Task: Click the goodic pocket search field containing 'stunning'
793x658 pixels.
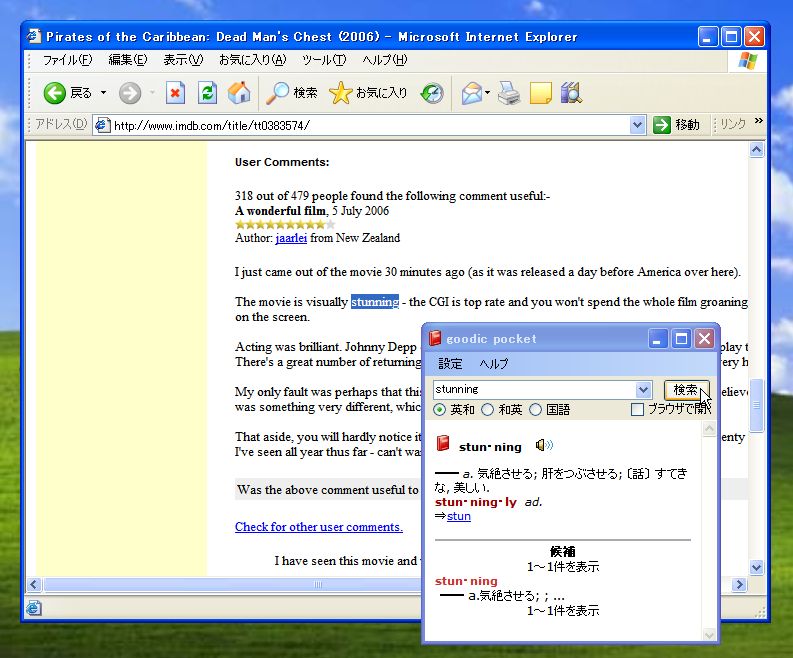Action: (x=535, y=389)
